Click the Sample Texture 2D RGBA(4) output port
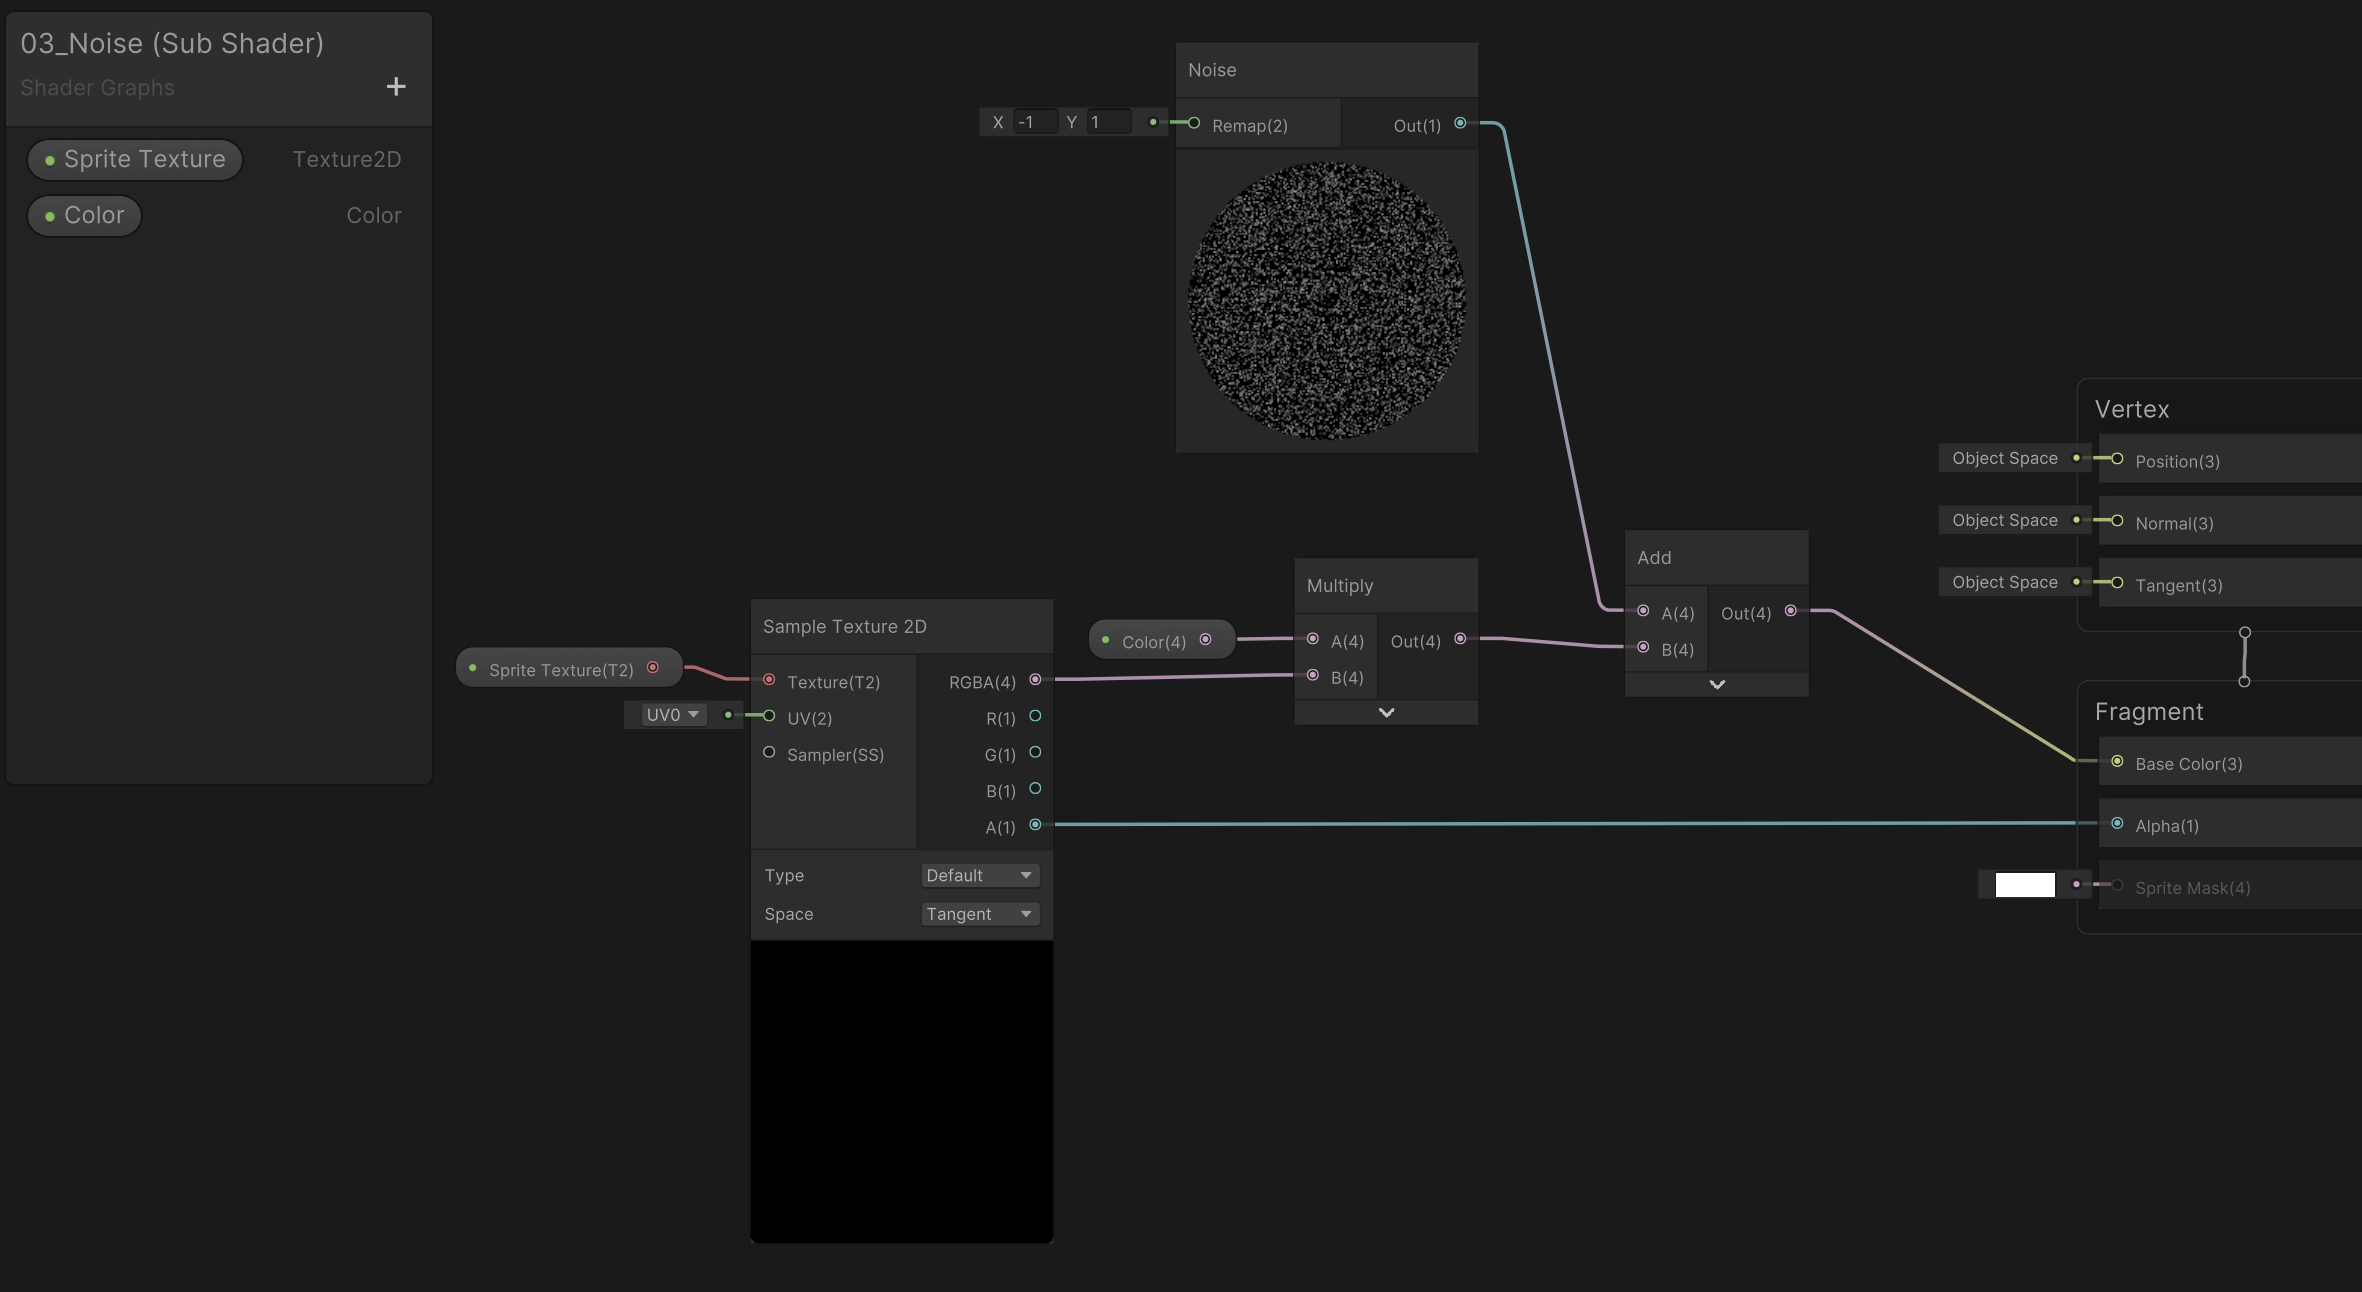The height and width of the screenshot is (1292, 2362). click(1035, 680)
